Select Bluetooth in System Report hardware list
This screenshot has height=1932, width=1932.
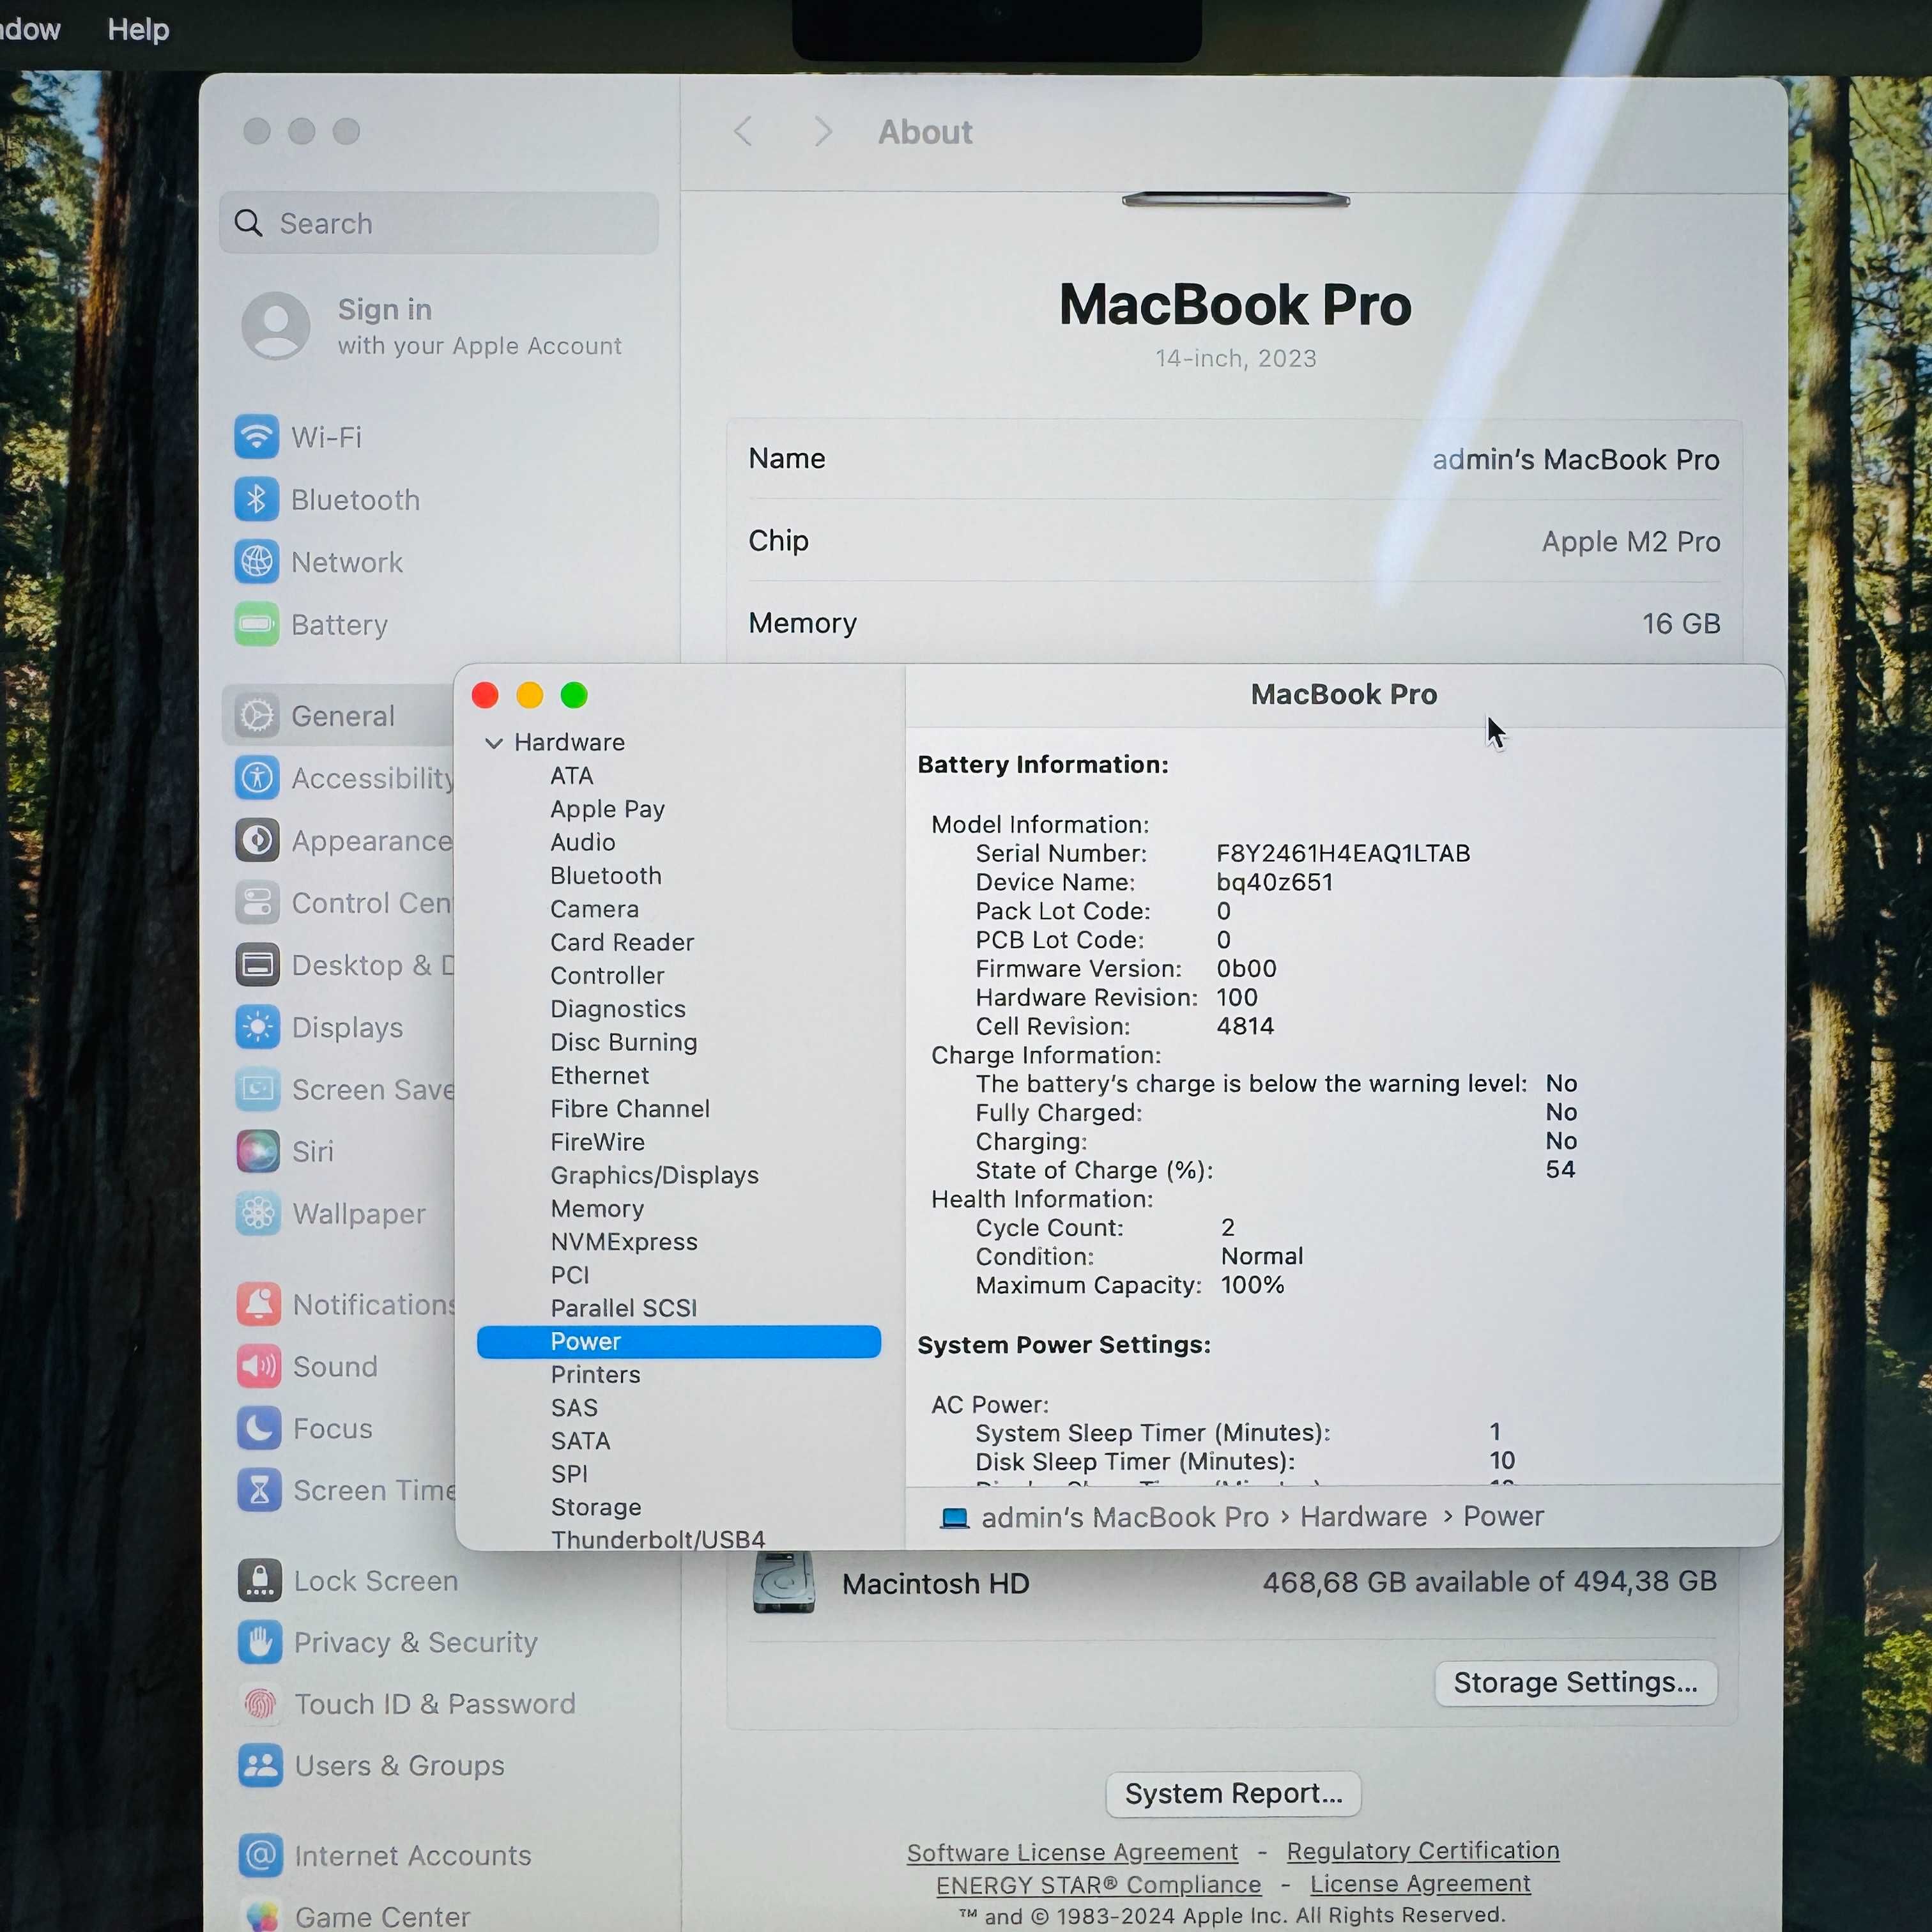(606, 876)
